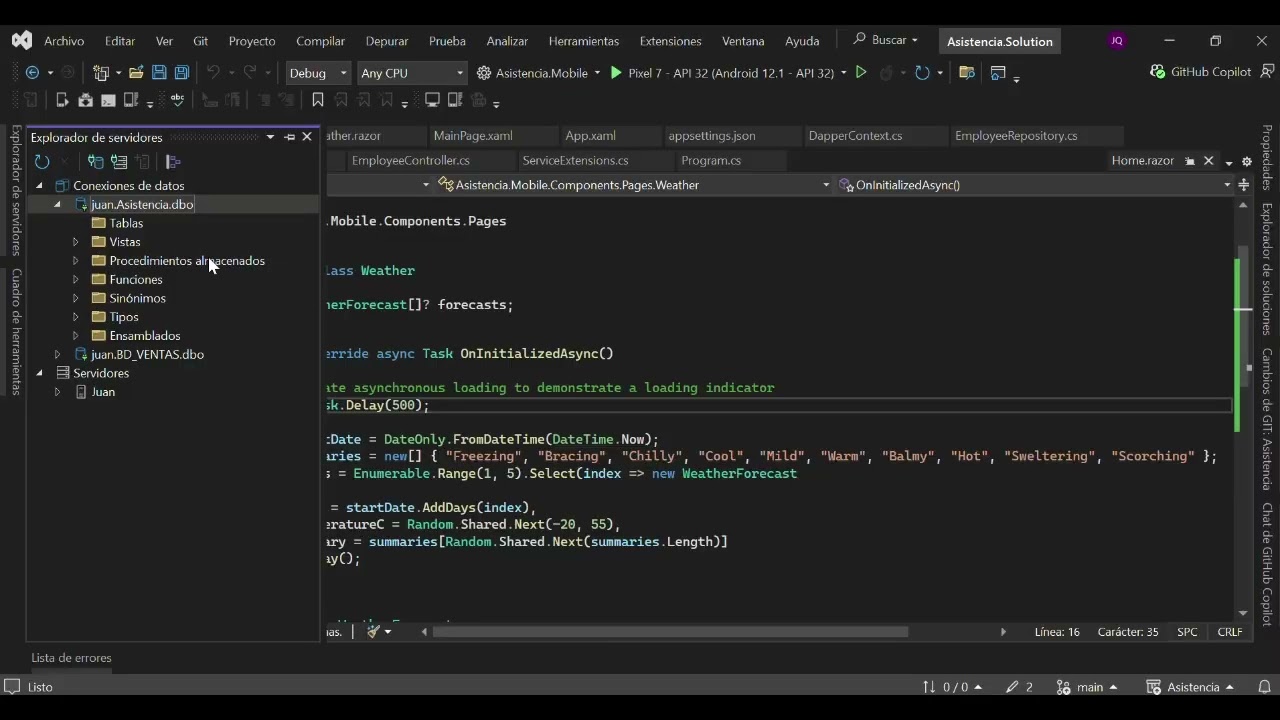Viewport: 1280px width, 720px height.
Task: Expand the Procedimientos almacenados node
Action: tap(75, 261)
